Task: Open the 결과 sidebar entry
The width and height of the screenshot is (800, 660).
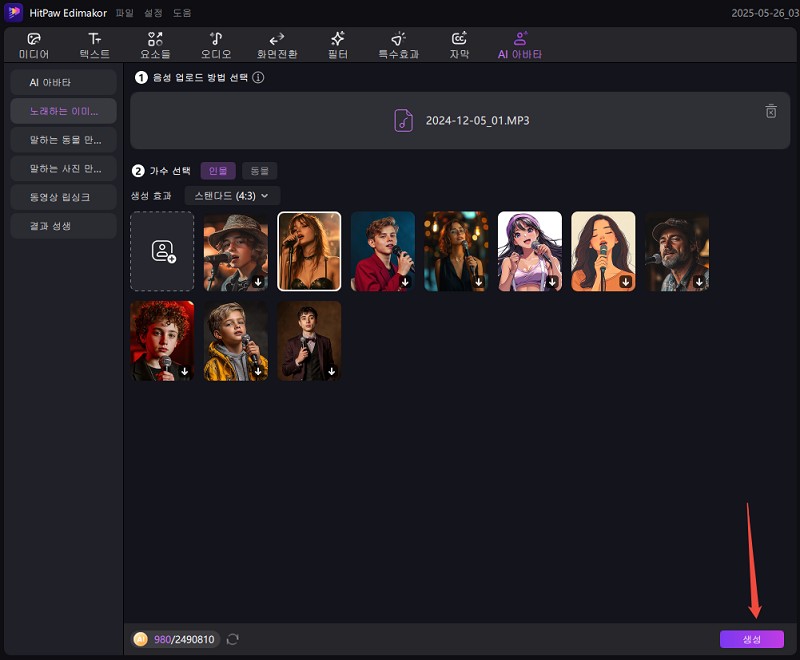Action: (x=63, y=226)
